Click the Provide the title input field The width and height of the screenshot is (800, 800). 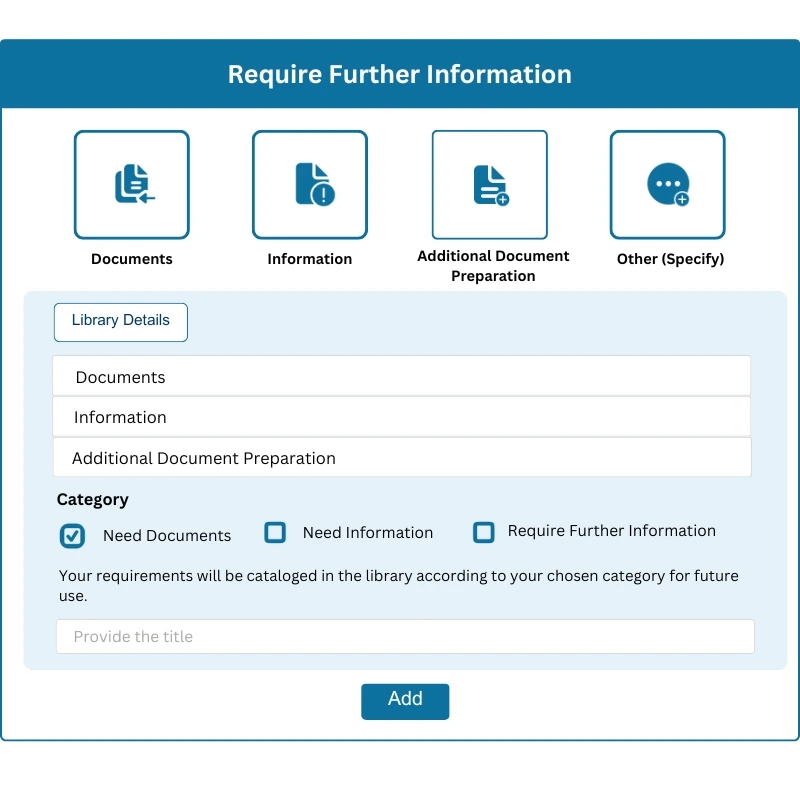[405, 636]
